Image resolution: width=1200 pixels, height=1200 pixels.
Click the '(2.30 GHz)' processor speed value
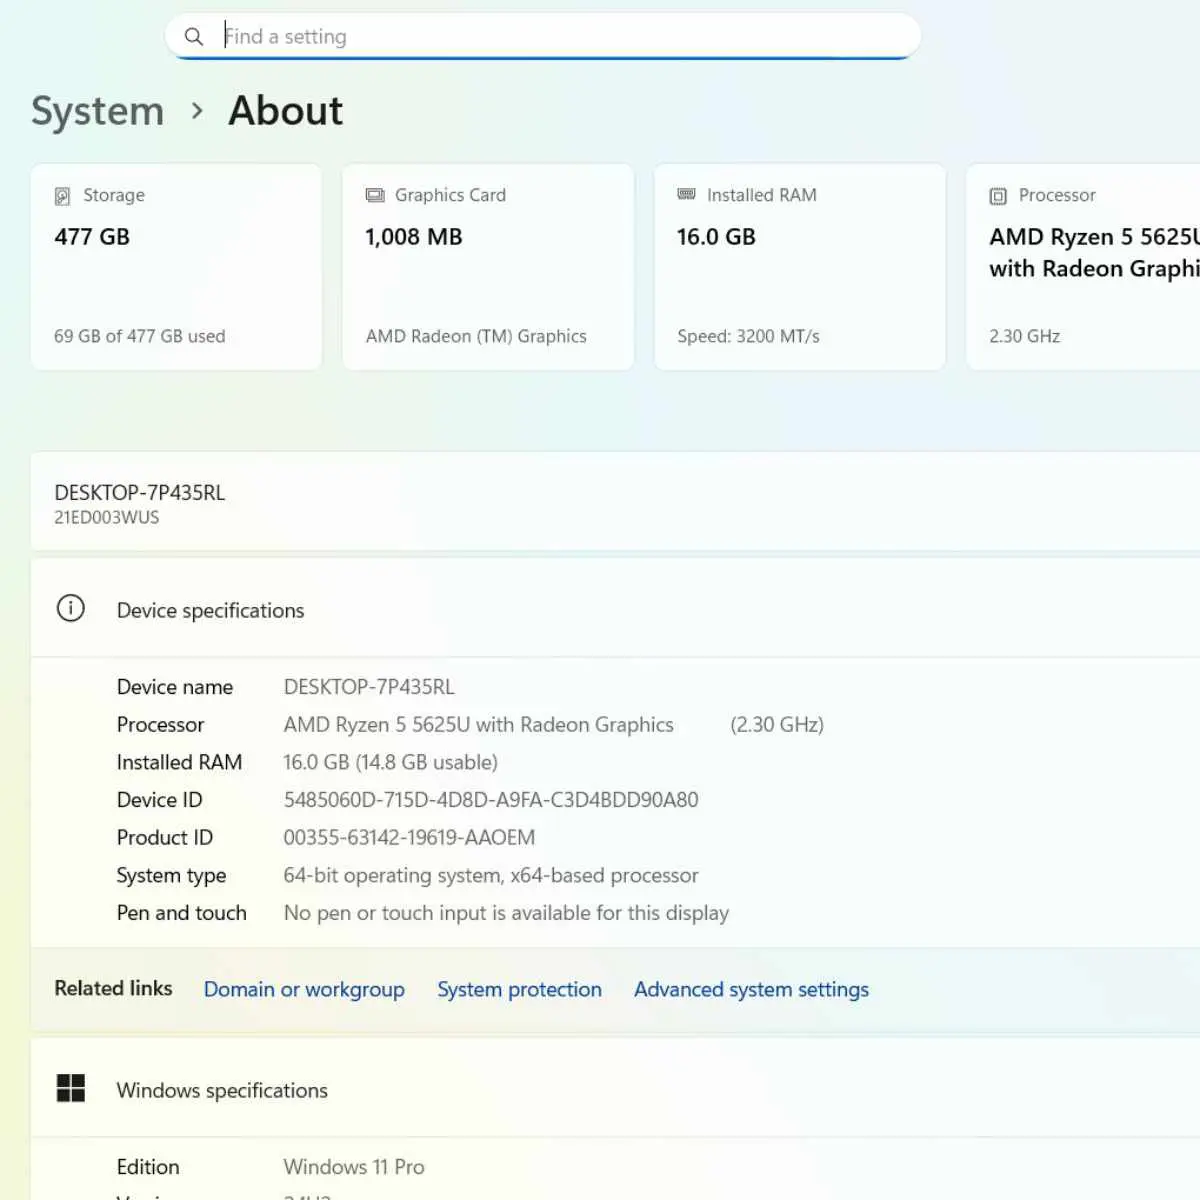pyautogui.click(x=777, y=725)
